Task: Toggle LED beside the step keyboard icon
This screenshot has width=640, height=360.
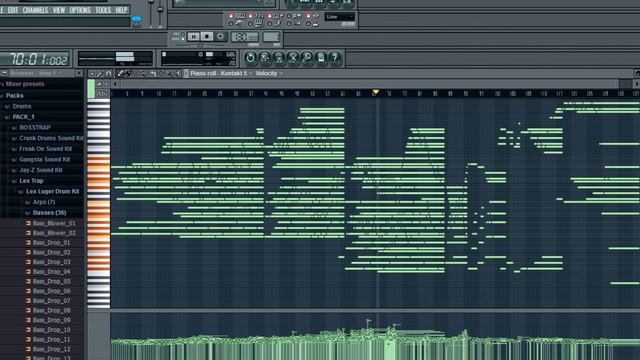Action: 250,24
